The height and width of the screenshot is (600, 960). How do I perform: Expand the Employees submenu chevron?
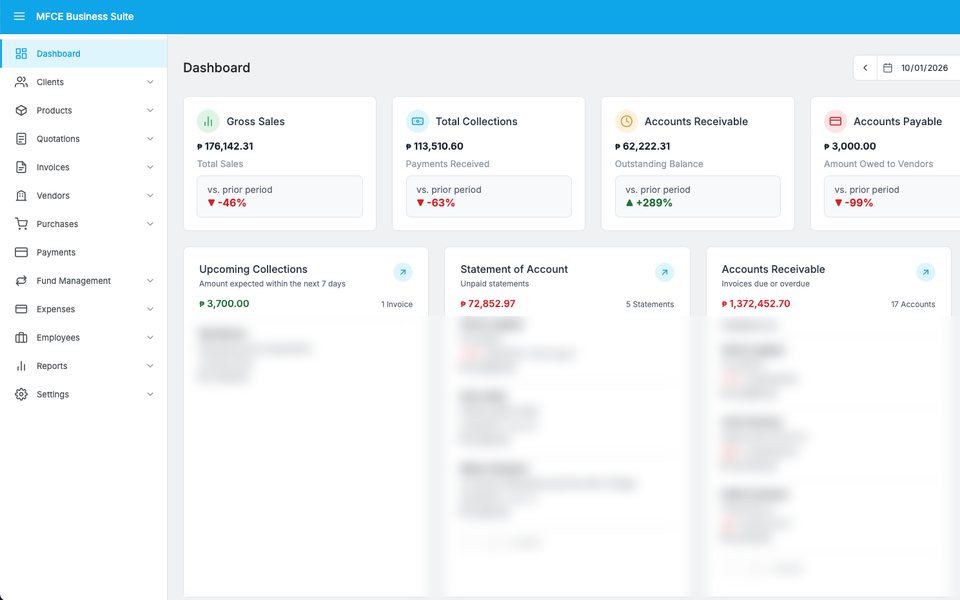click(x=150, y=337)
